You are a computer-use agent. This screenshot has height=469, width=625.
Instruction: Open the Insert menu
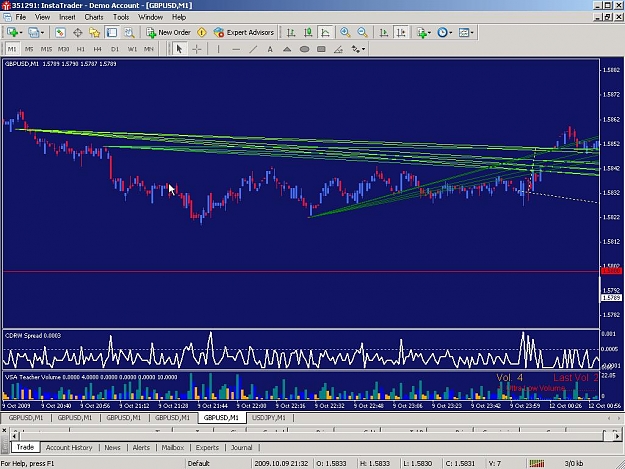pos(67,17)
